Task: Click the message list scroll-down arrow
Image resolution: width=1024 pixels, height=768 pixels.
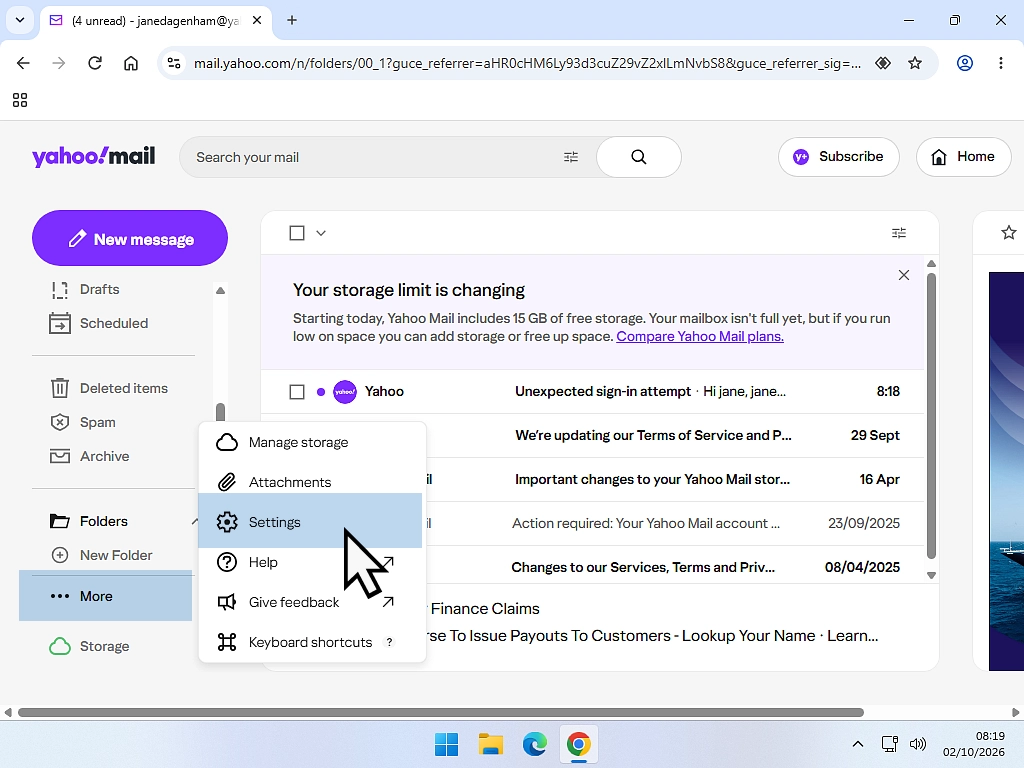Action: pos(931,575)
